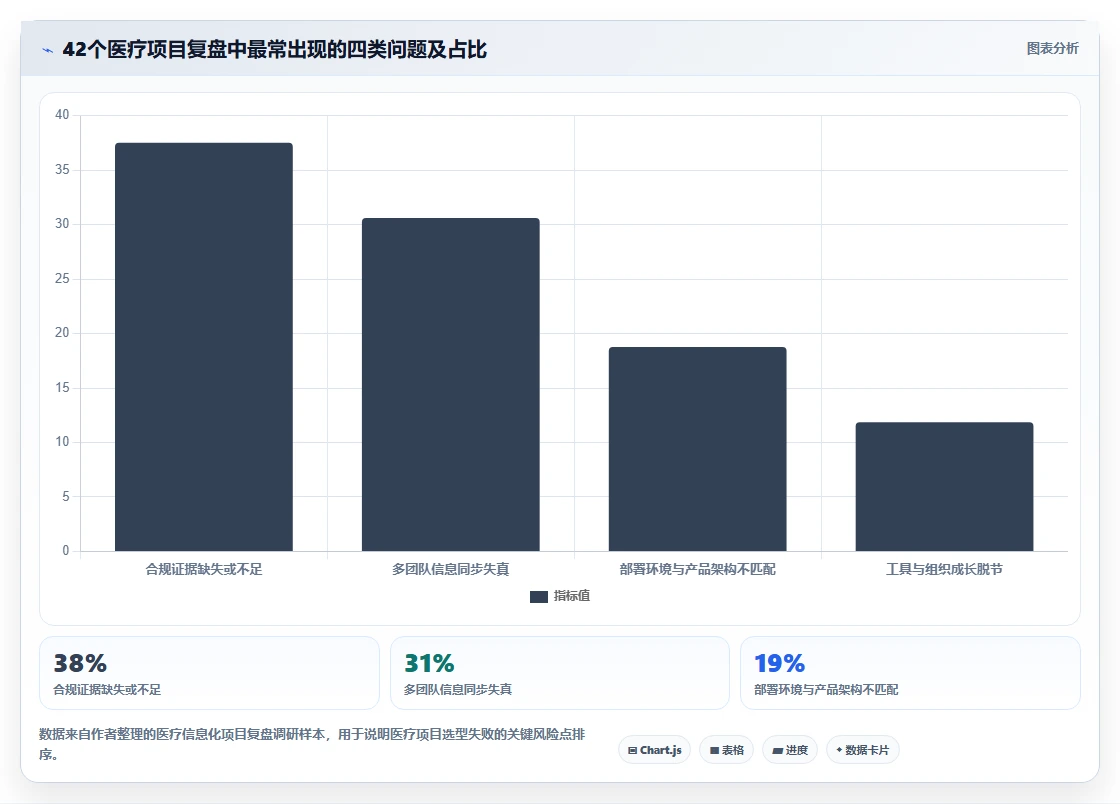Image resolution: width=1120 pixels, height=804 pixels.
Task: Select the 表格 tag chip
Action: pyautogui.click(x=726, y=750)
